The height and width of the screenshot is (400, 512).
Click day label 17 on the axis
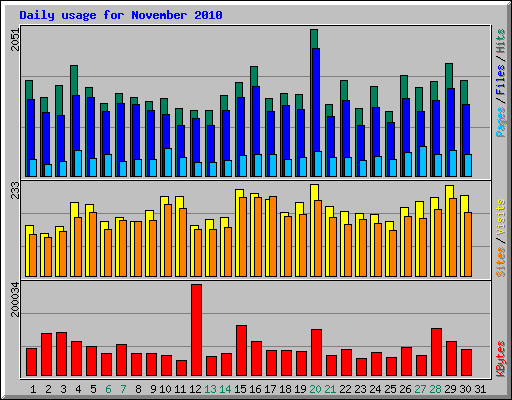pyautogui.click(x=270, y=389)
